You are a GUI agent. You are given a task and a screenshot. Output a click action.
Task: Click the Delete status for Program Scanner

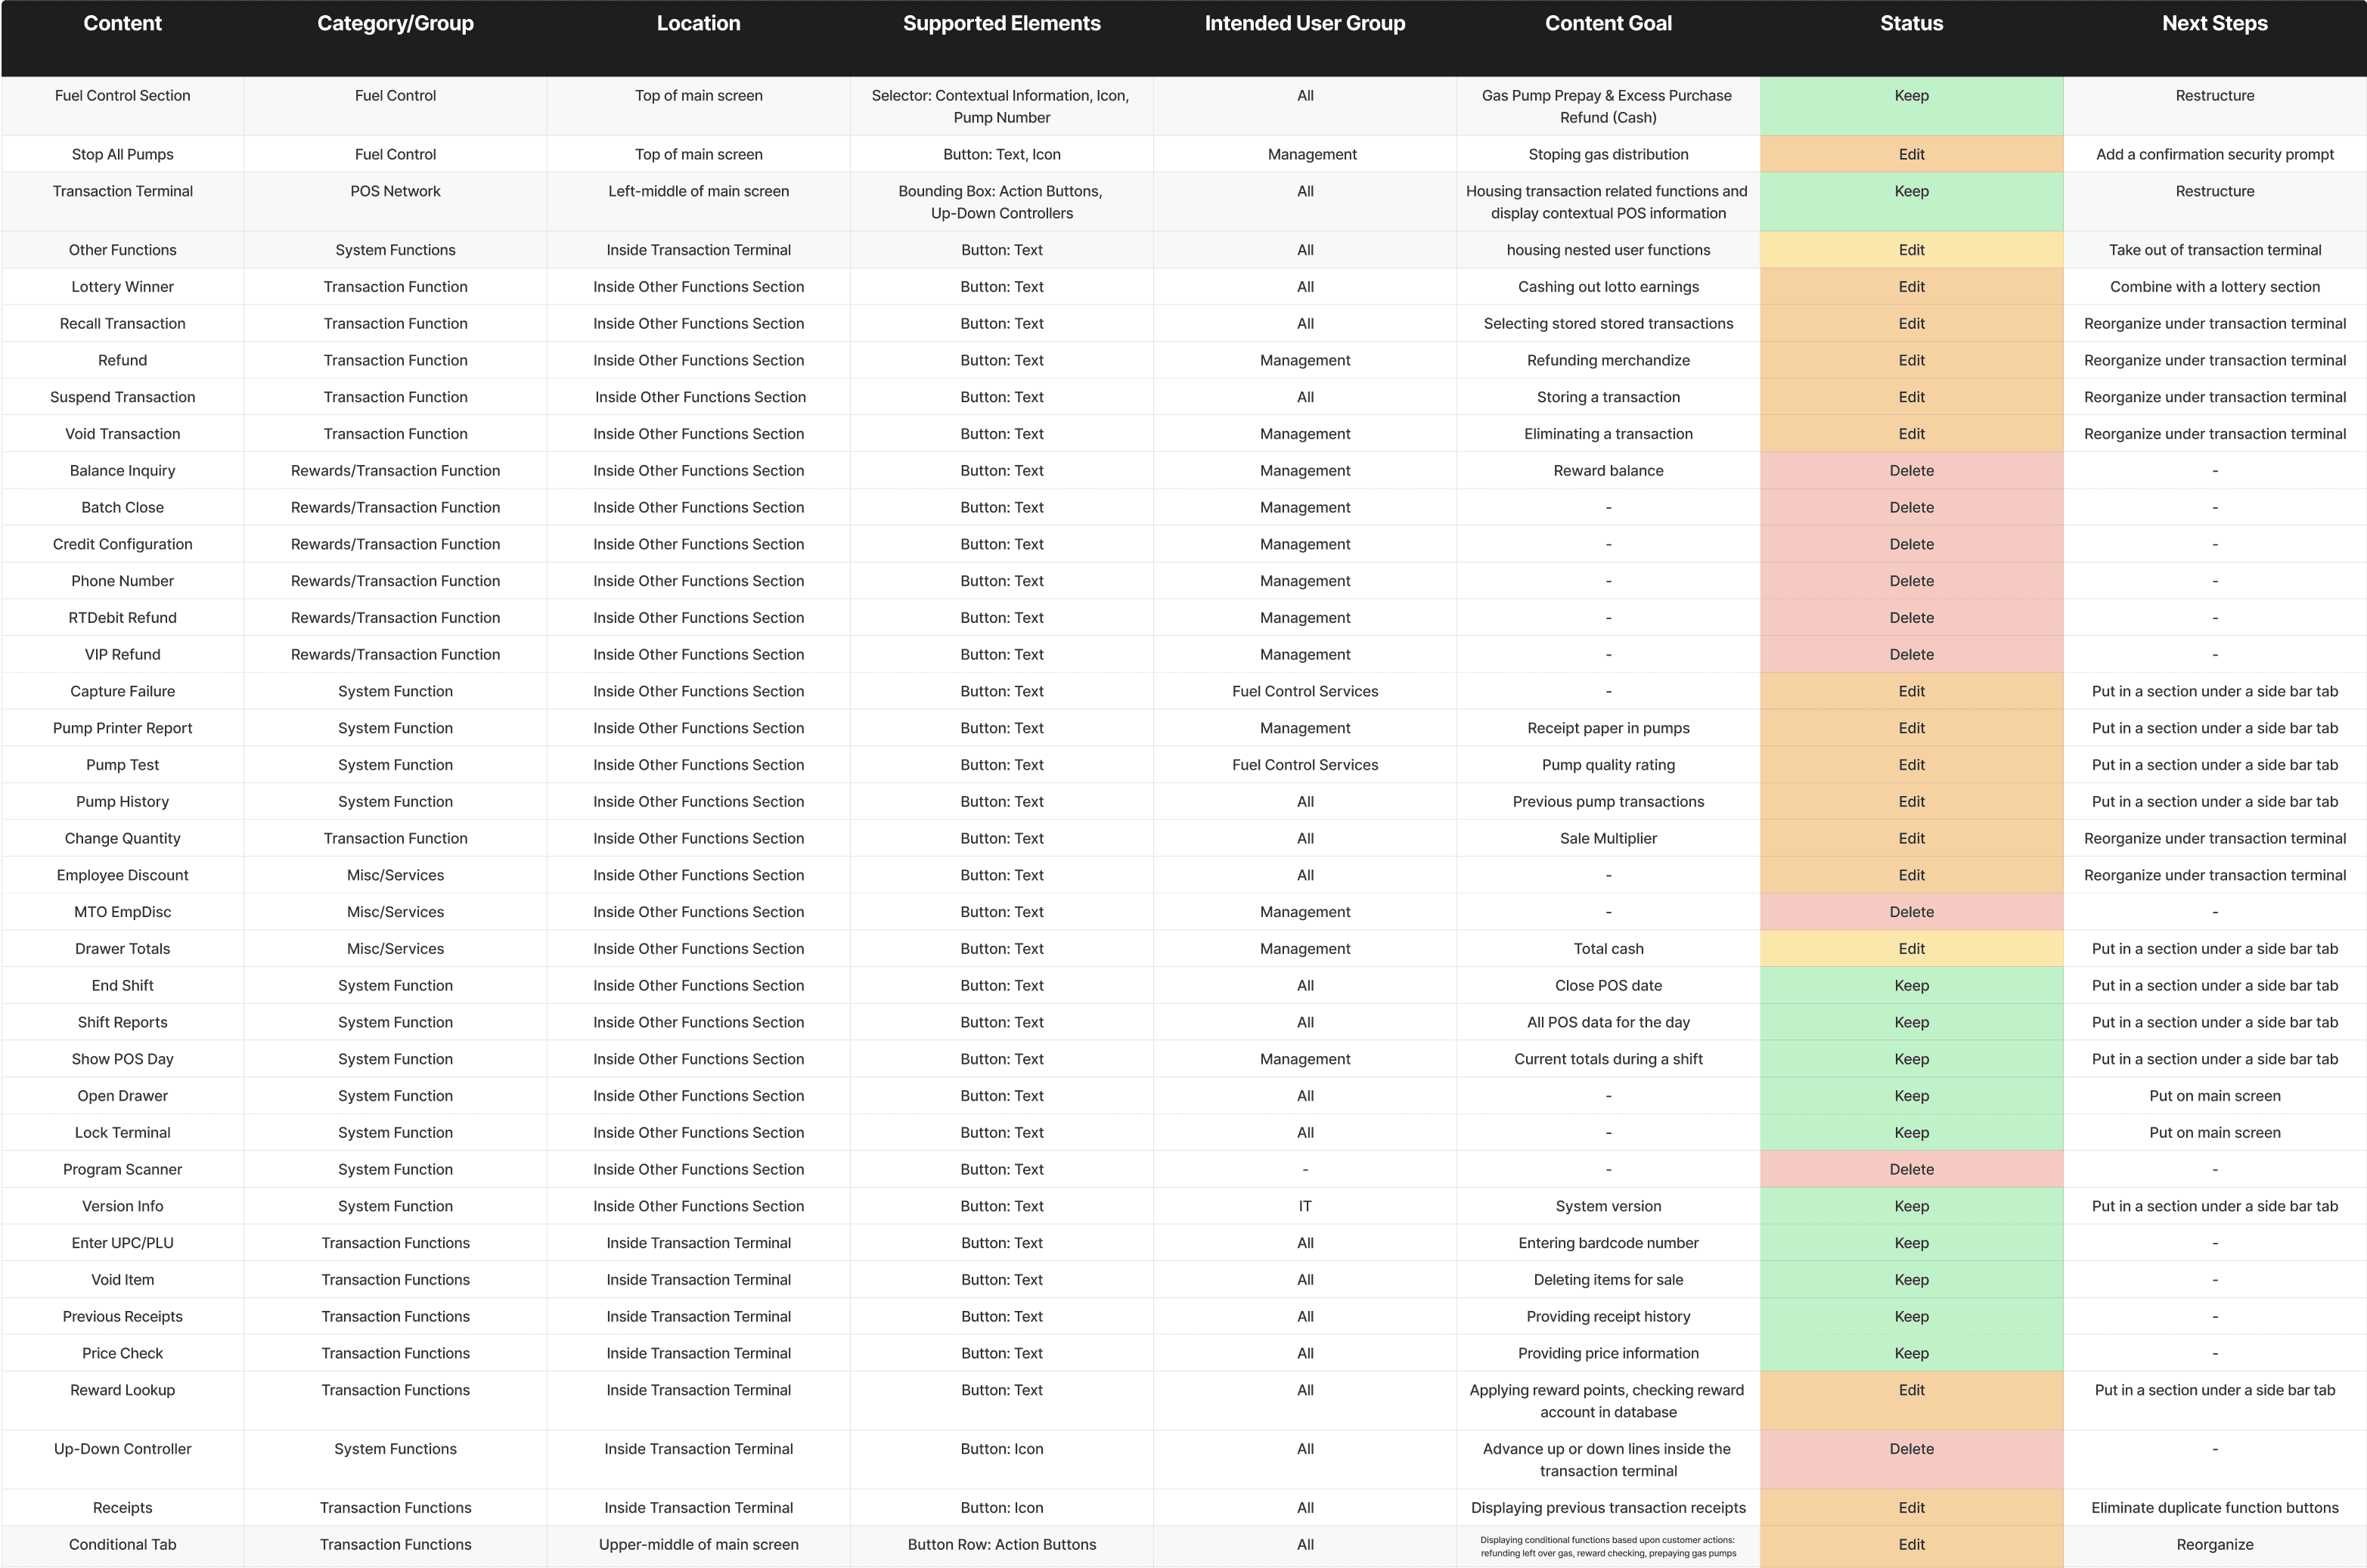tap(1911, 1170)
